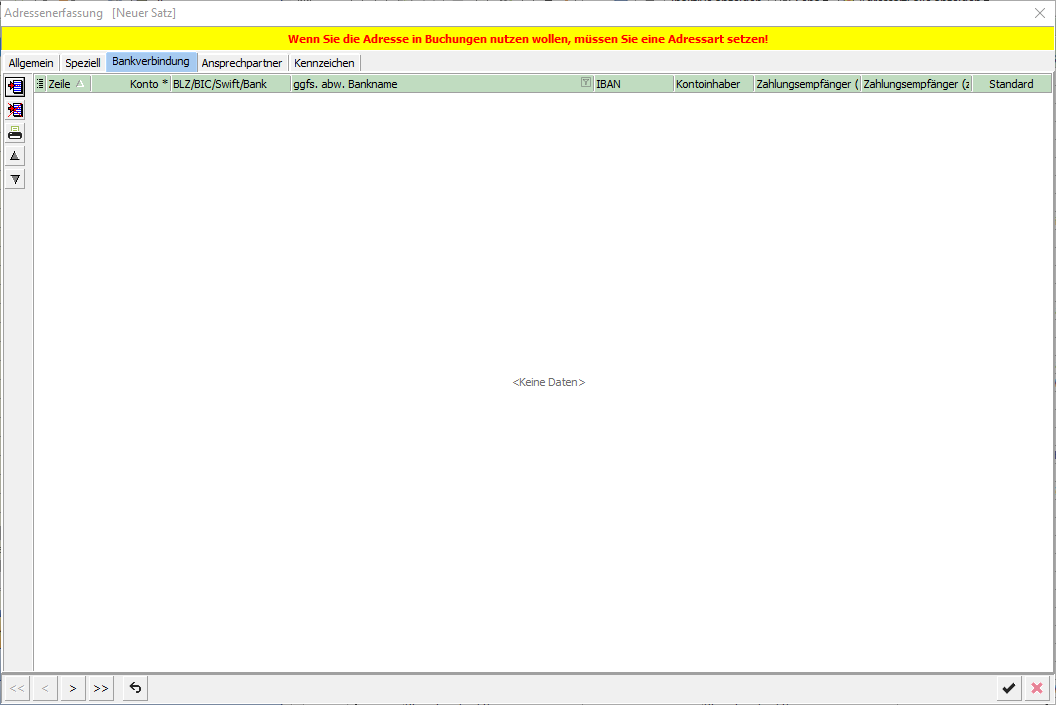Confirm with the checkmark button

(x=1009, y=688)
